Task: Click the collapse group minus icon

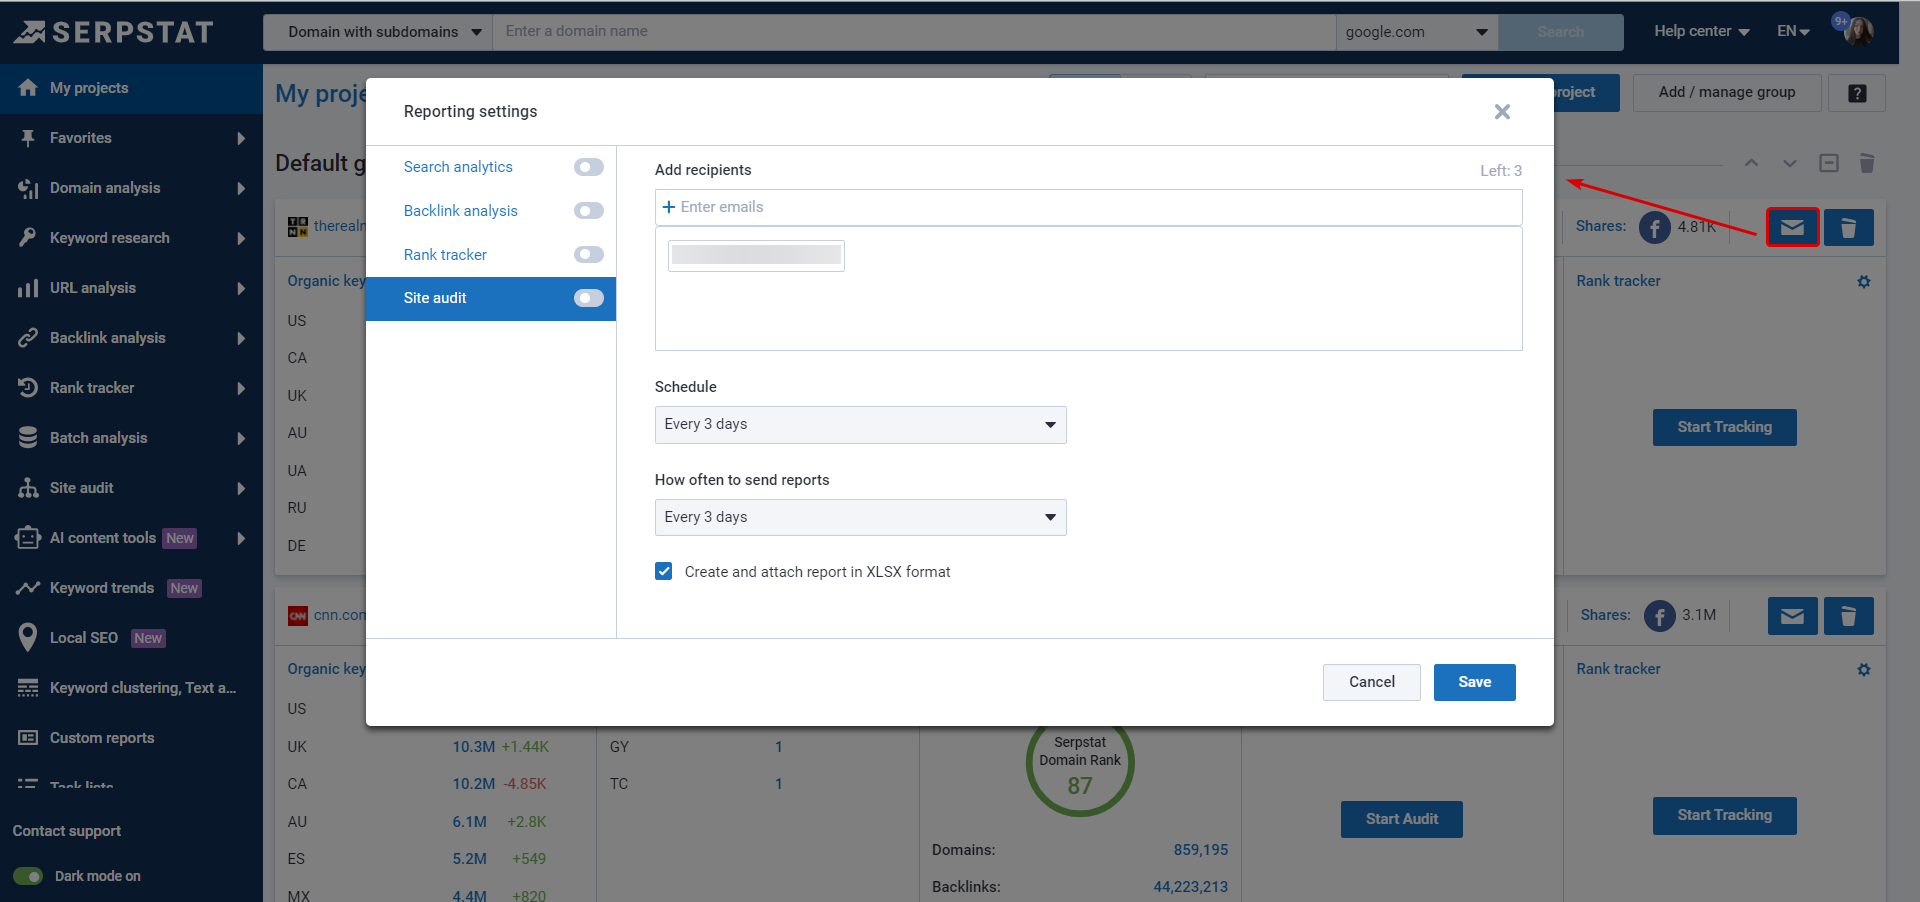Action: click(1828, 163)
